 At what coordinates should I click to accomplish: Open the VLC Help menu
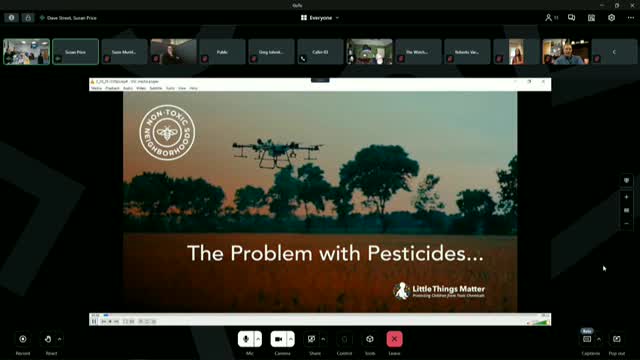(193, 88)
